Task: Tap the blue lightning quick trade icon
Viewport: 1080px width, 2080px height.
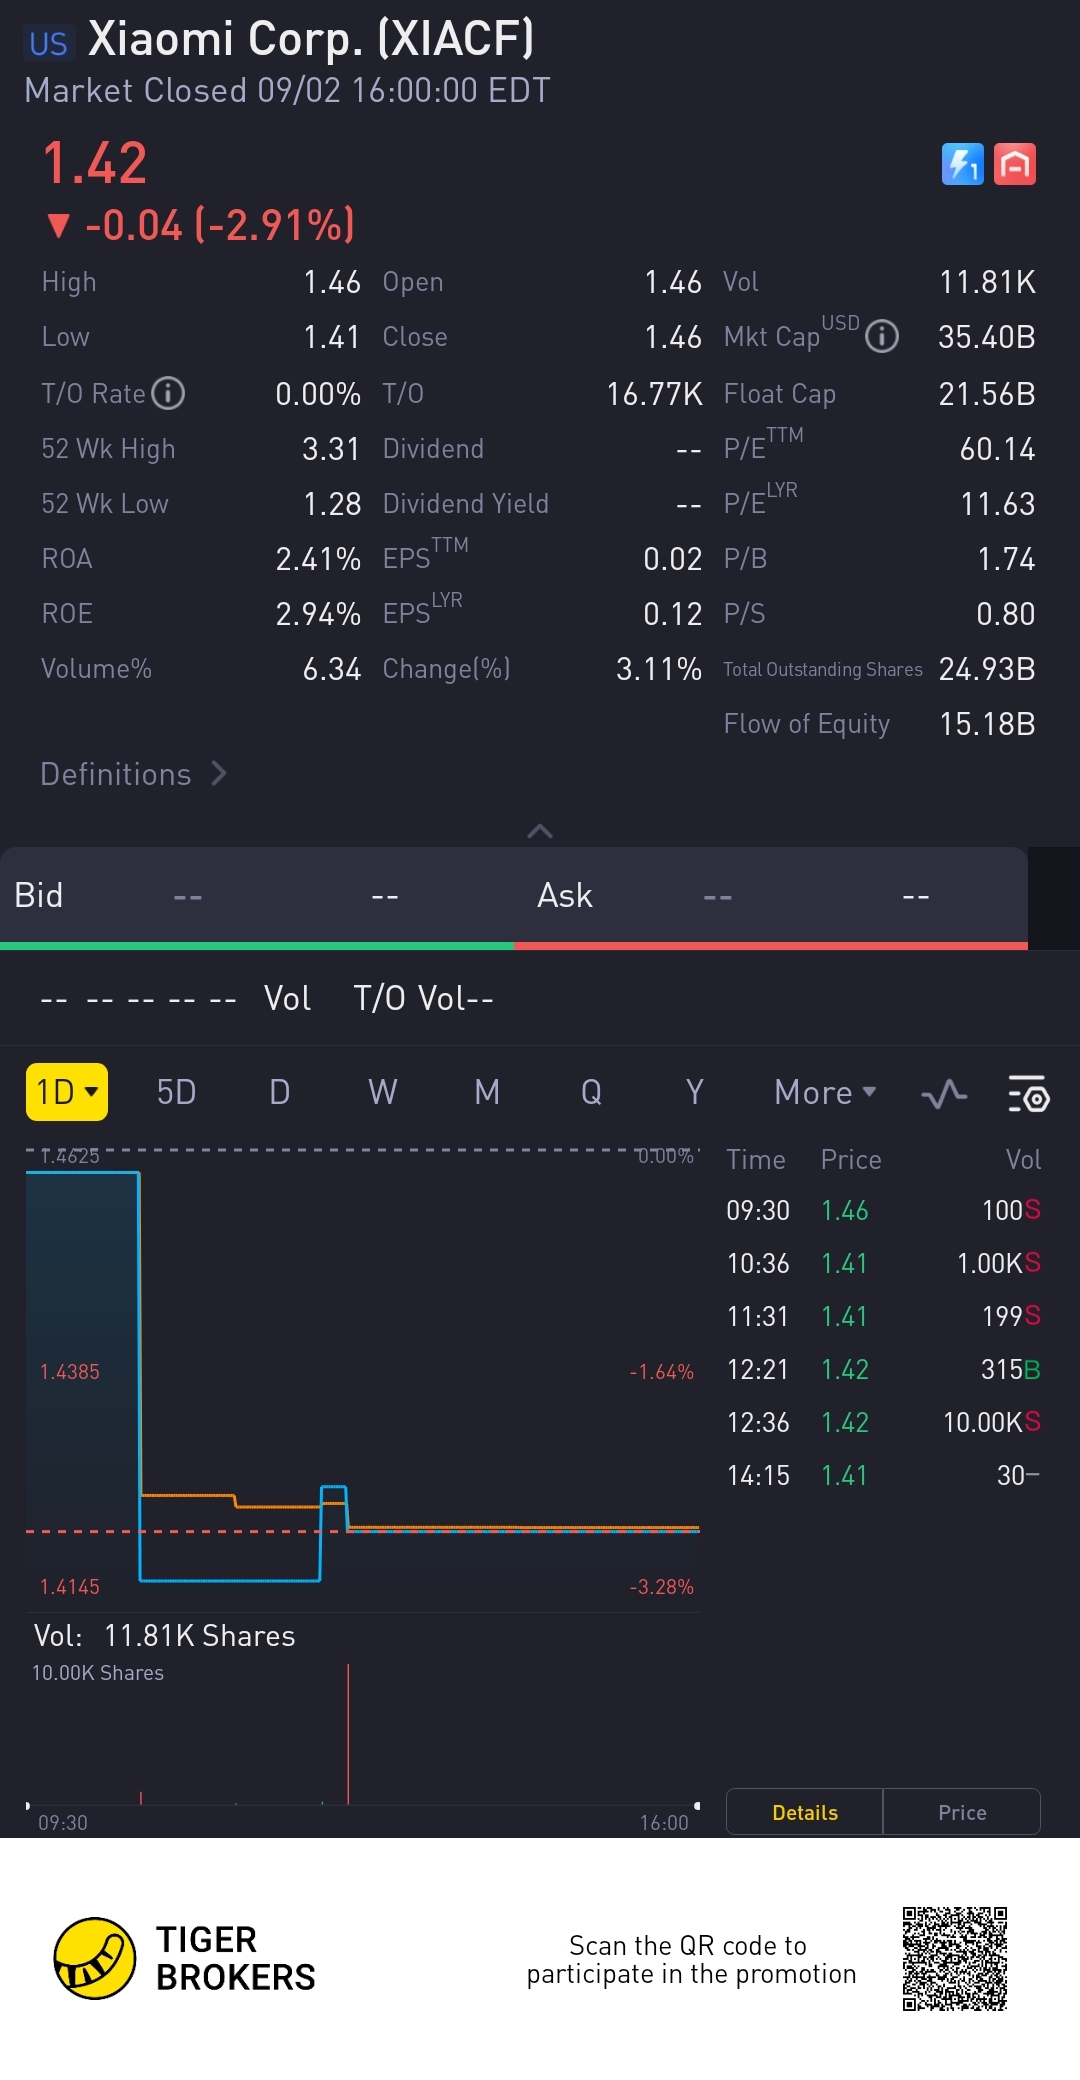Action: pyautogui.click(x=962, y=164)
